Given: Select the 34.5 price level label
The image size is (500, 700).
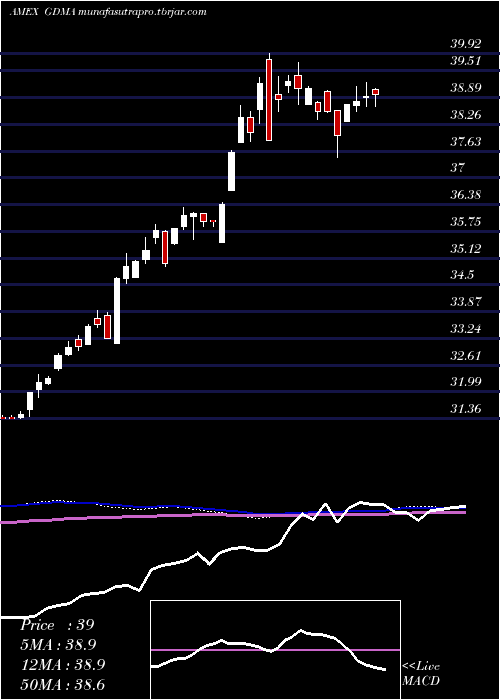Looking at the screenshot, I should pyautogui.click(x=462, y=275).
